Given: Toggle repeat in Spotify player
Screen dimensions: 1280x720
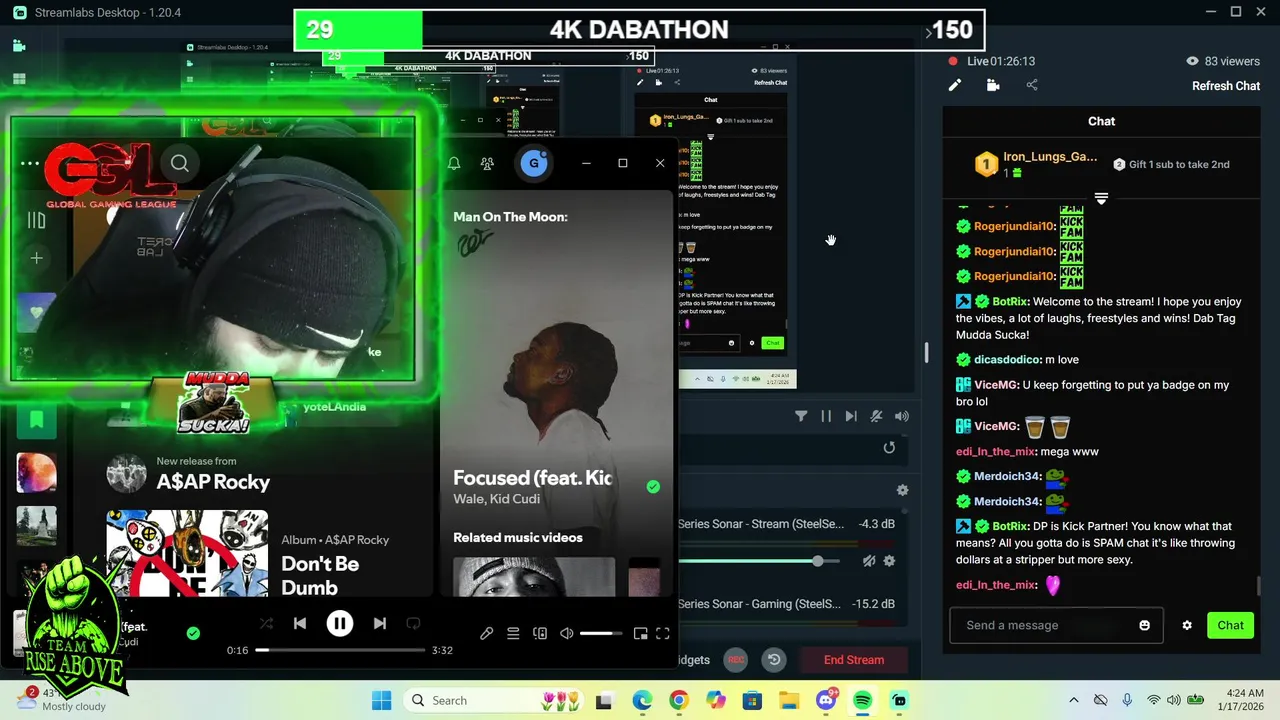Looking at the screenshot, I should tap(413, 623).
